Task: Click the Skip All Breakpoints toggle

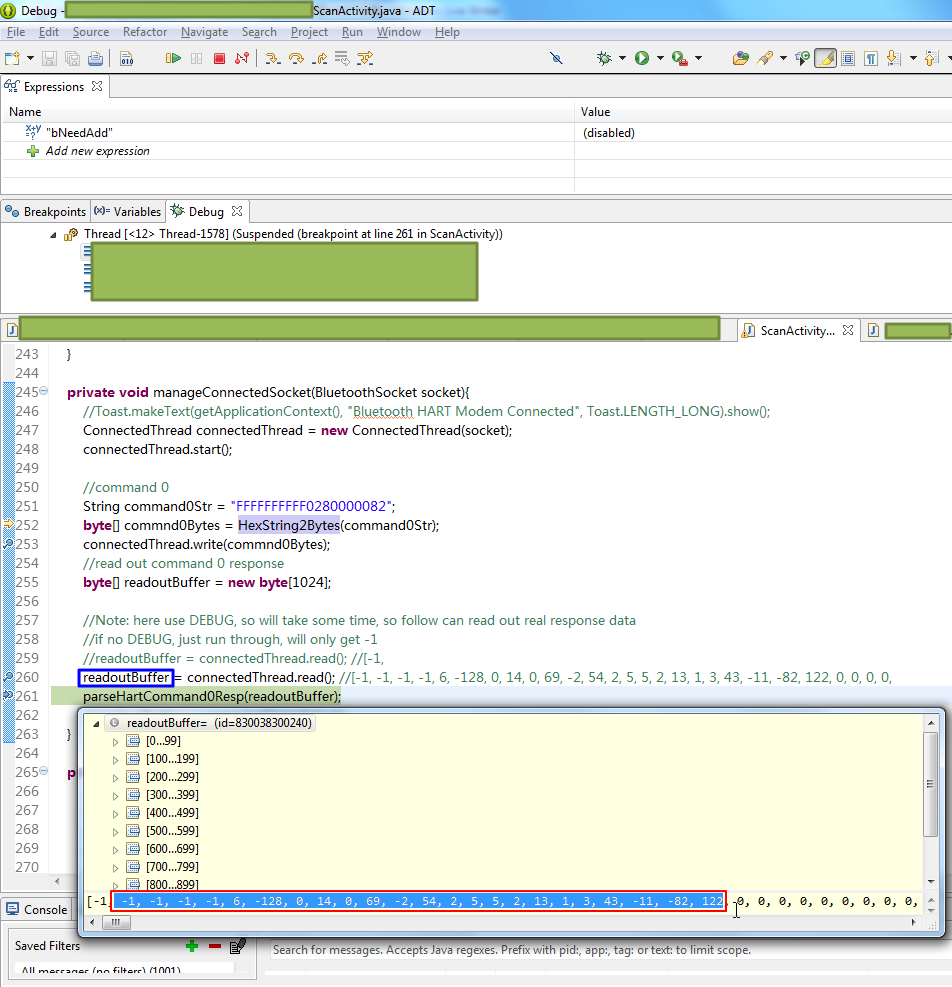Action: [x=557, y=59]
